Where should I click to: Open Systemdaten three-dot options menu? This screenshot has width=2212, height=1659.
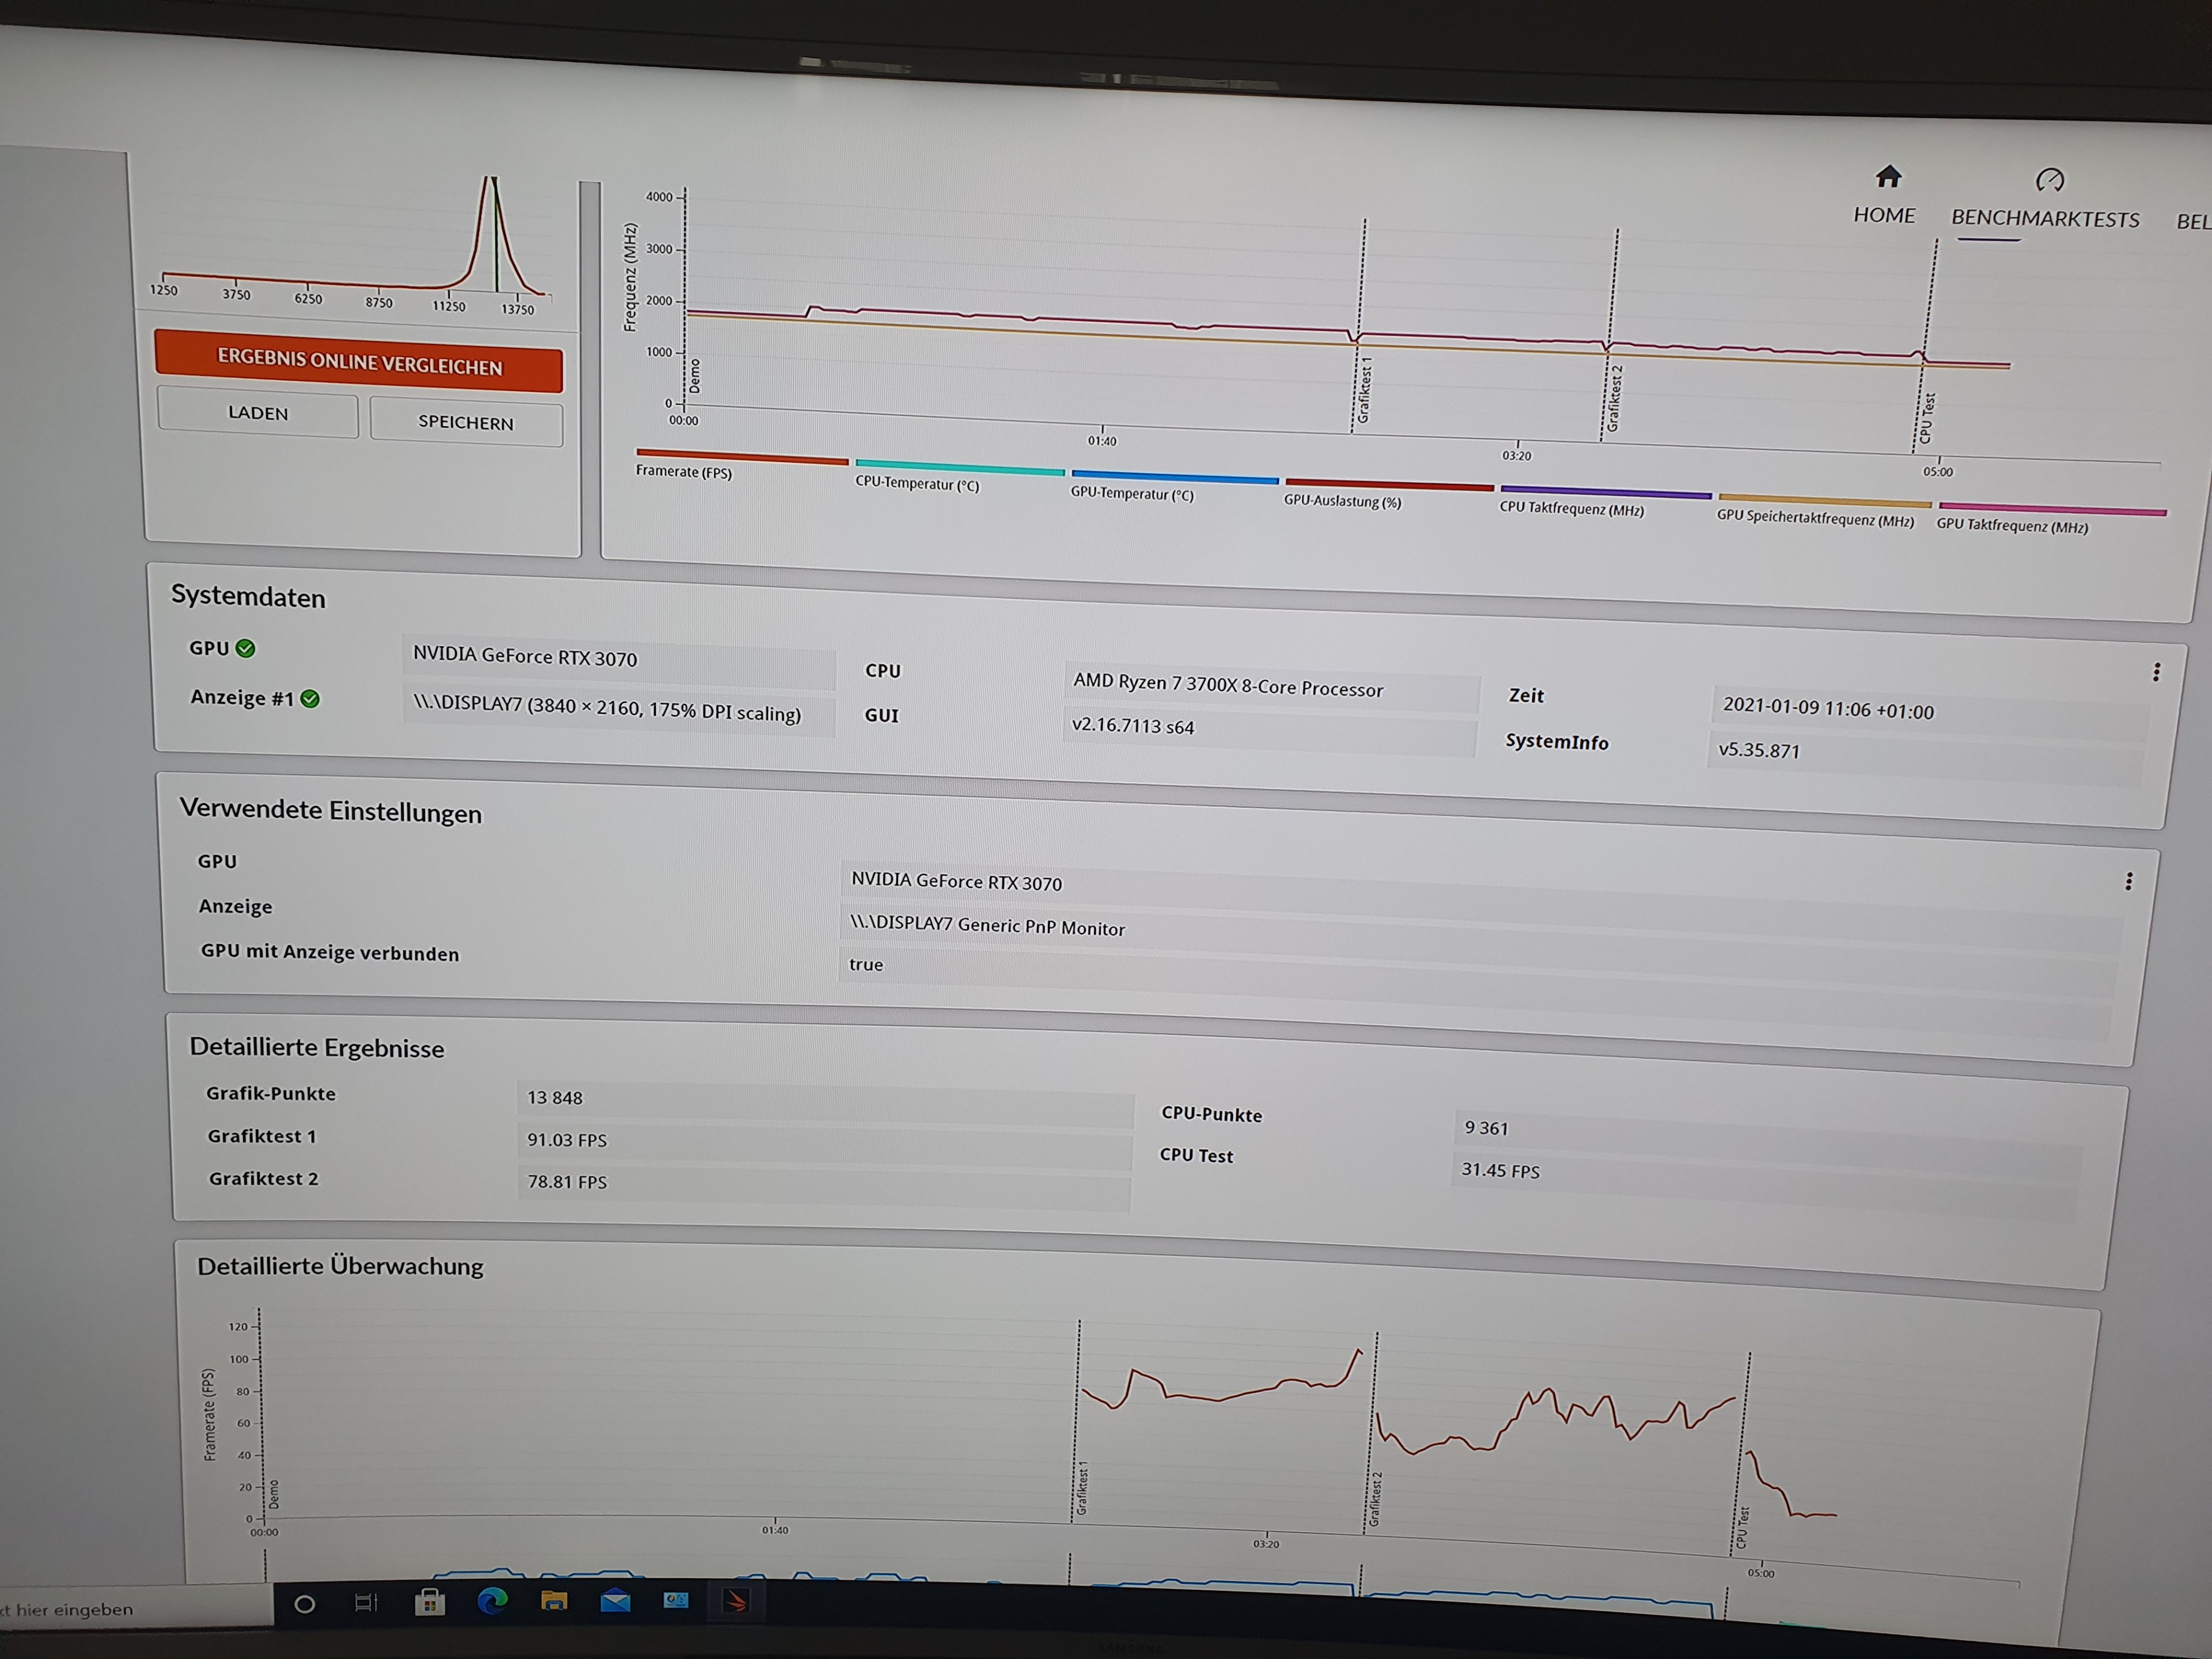pos(2156,672)
